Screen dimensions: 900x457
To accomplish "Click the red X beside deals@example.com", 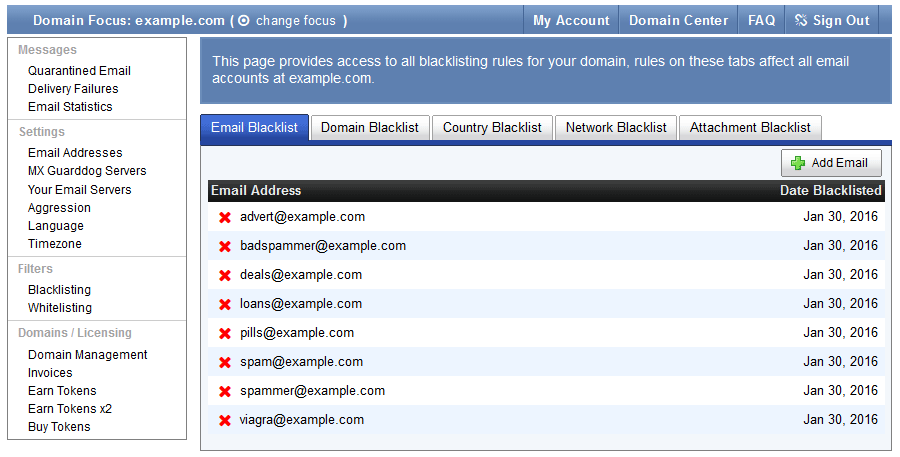I will [225, 275].
